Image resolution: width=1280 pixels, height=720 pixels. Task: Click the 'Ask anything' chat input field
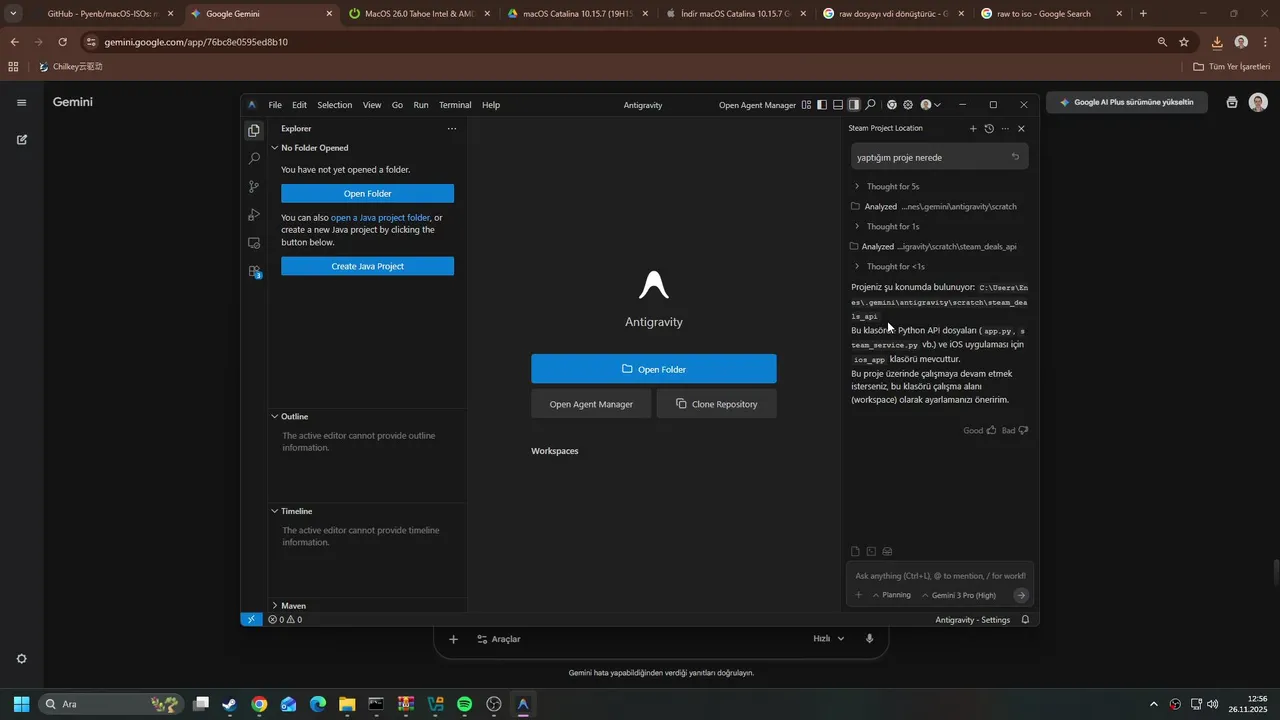tap(940, 576)
